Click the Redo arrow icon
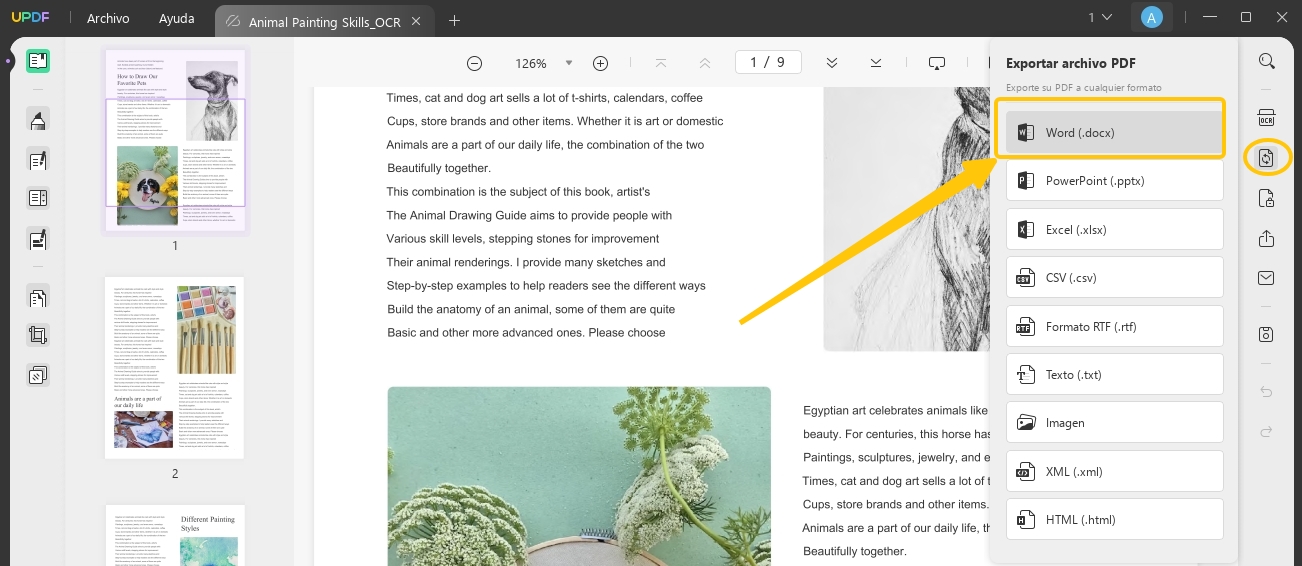 point(1267,431)
